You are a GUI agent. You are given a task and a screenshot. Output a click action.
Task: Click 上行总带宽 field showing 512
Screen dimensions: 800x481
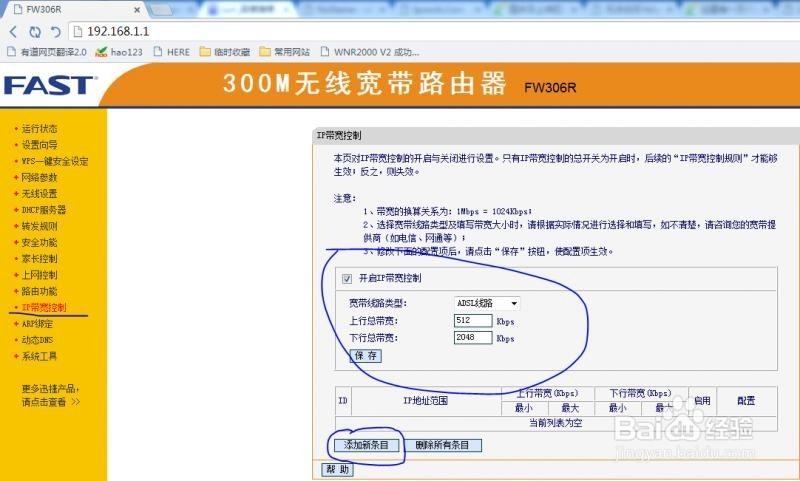click(473, 320)
